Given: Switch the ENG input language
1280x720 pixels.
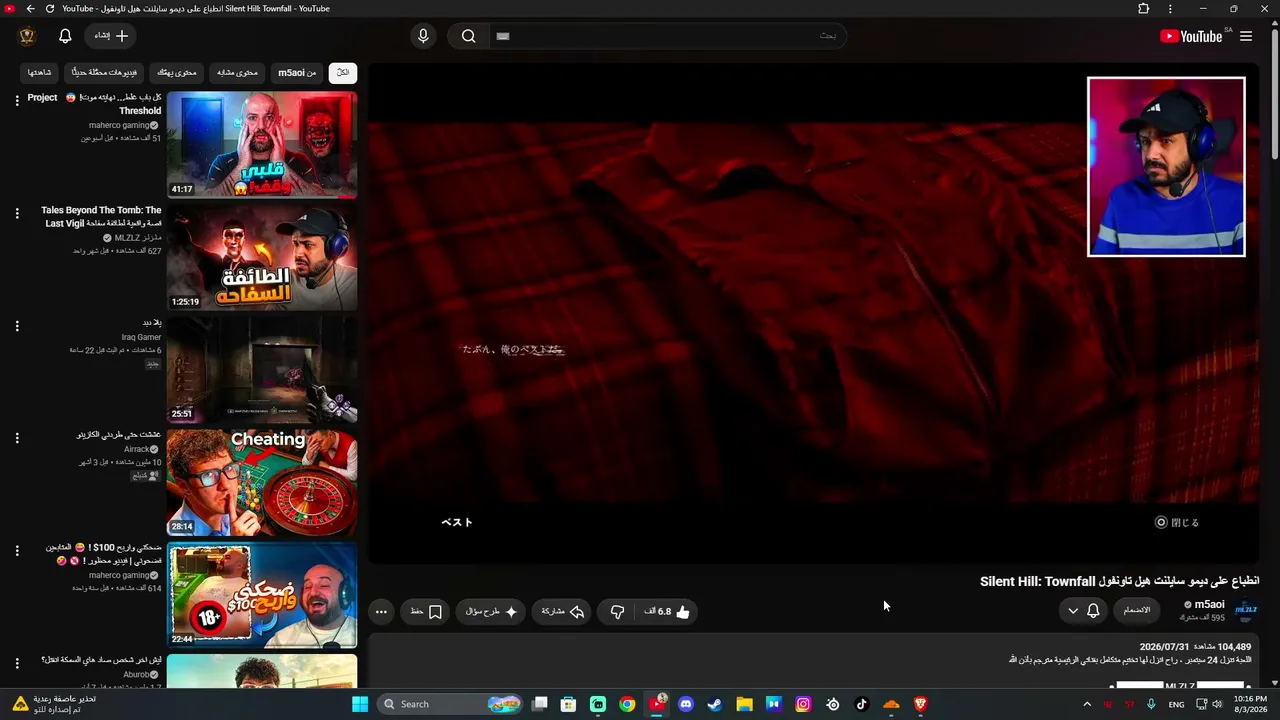Looking at the screenshot, I should (x=1176, y=704).
